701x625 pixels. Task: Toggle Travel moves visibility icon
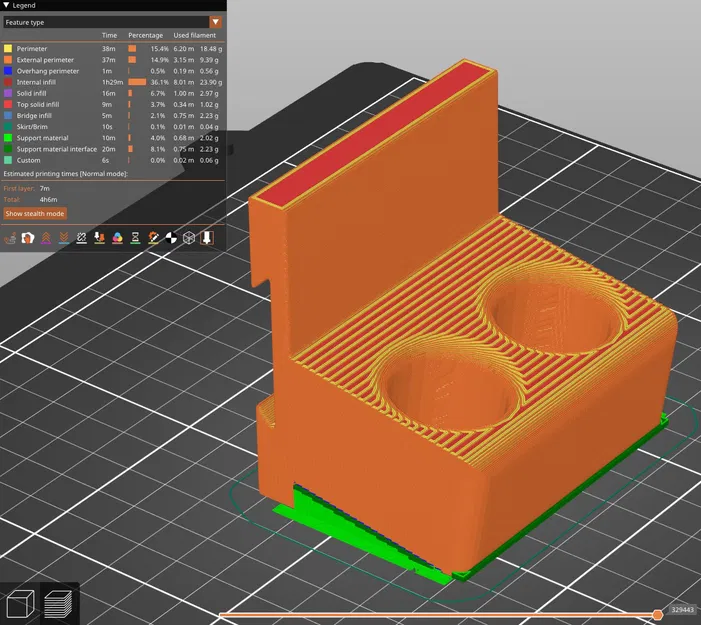10,238
